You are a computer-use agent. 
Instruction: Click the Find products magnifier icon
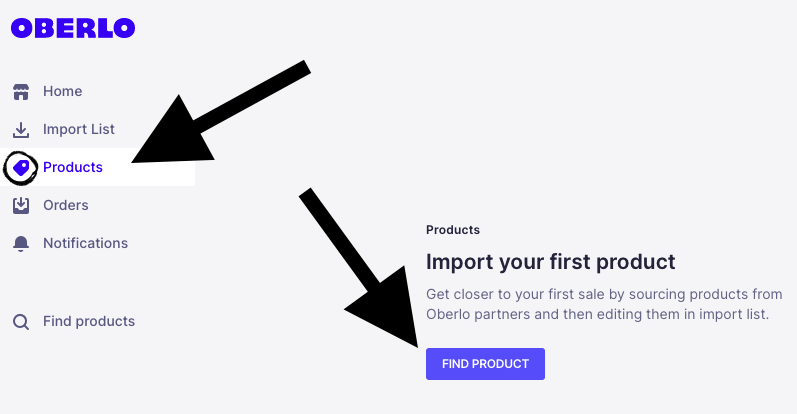pyautogui.click(x=21, y=322)
